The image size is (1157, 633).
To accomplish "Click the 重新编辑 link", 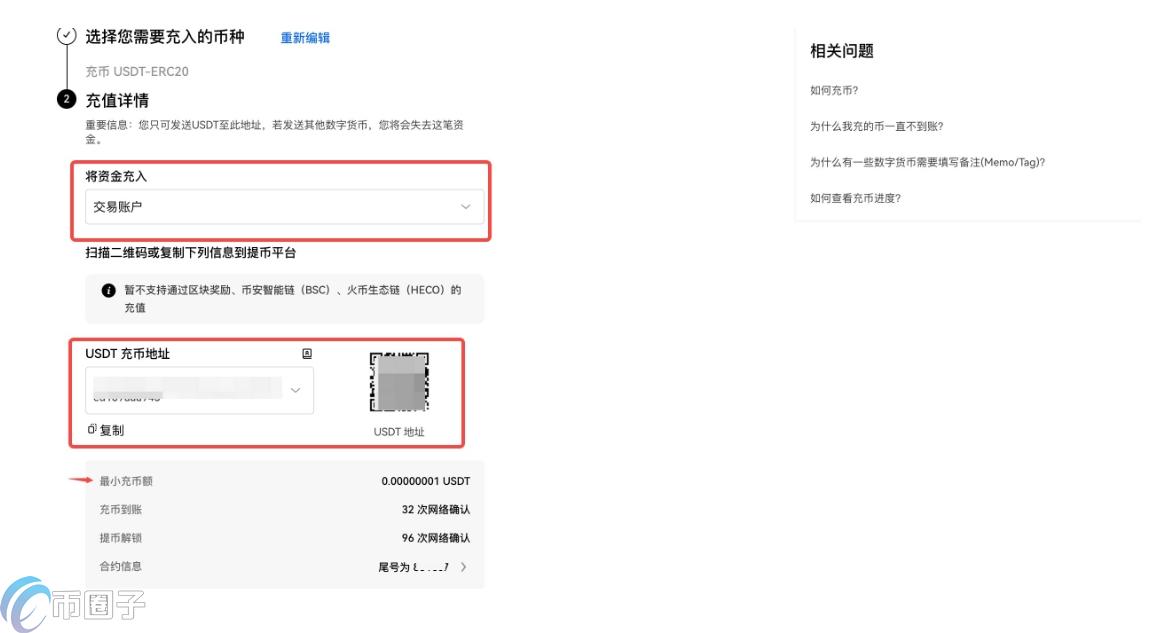I will pyautogui.click(x=305, y=38).
